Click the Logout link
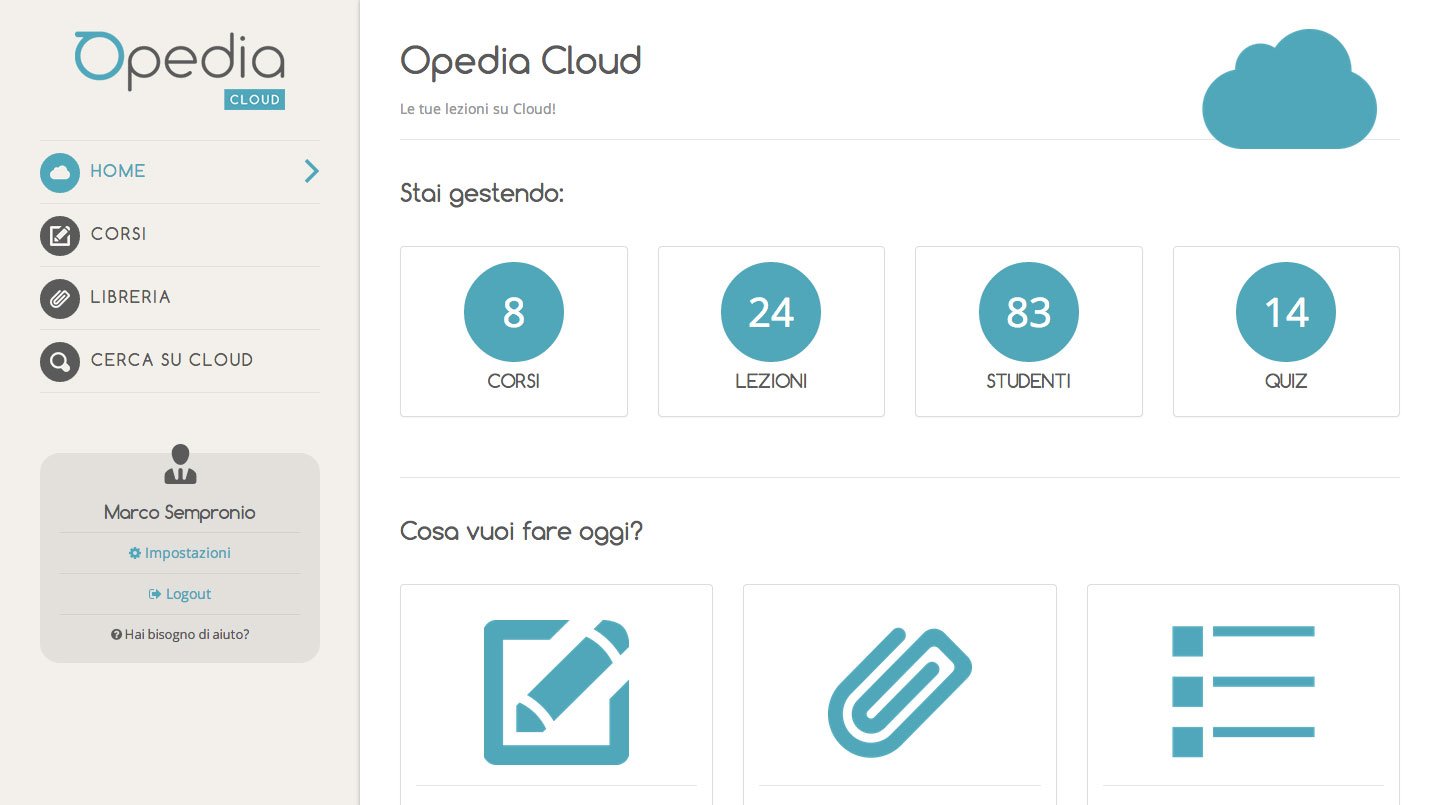Image resolution: width=1440 pixels, height=805 pixels. coord(180,594)
